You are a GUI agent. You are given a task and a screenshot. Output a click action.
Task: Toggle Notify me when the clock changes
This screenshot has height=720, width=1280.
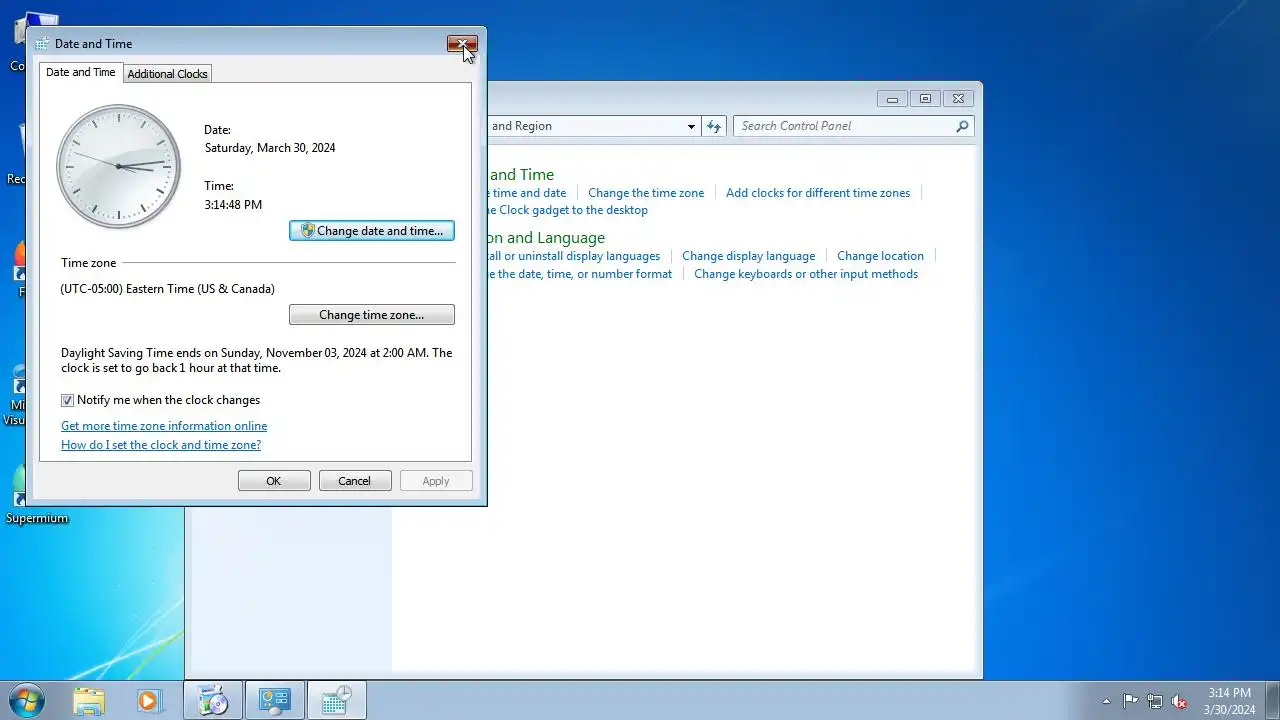pyautogui.click(x=67, y=400)
